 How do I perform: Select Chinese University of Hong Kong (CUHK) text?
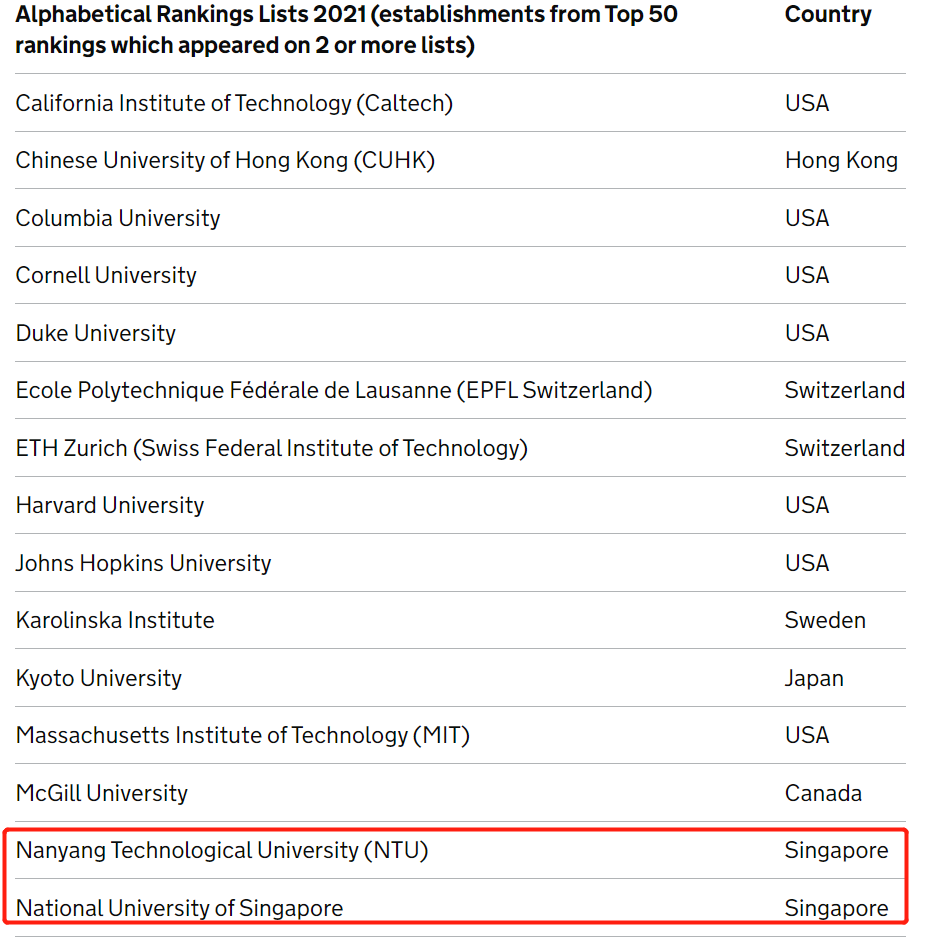pyautogui.click(x=225, y=160)
